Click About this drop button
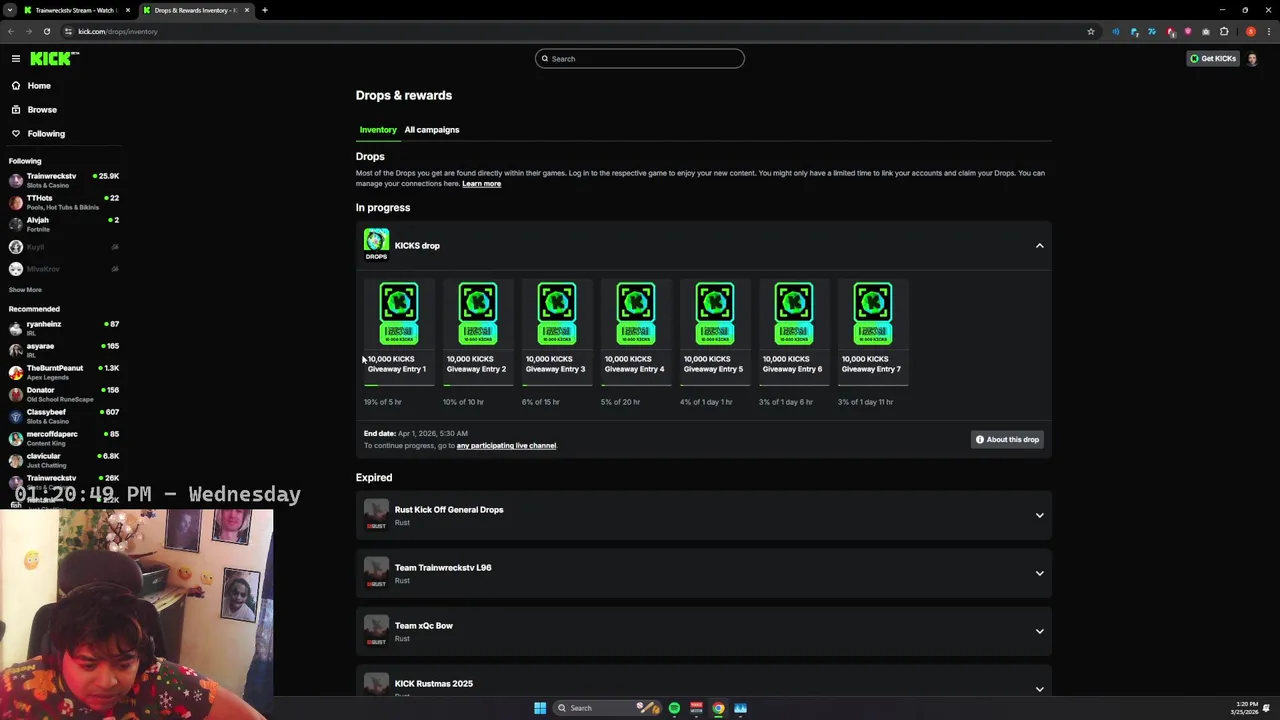Screen dimensions: 1280x720 pos(1007,439)
